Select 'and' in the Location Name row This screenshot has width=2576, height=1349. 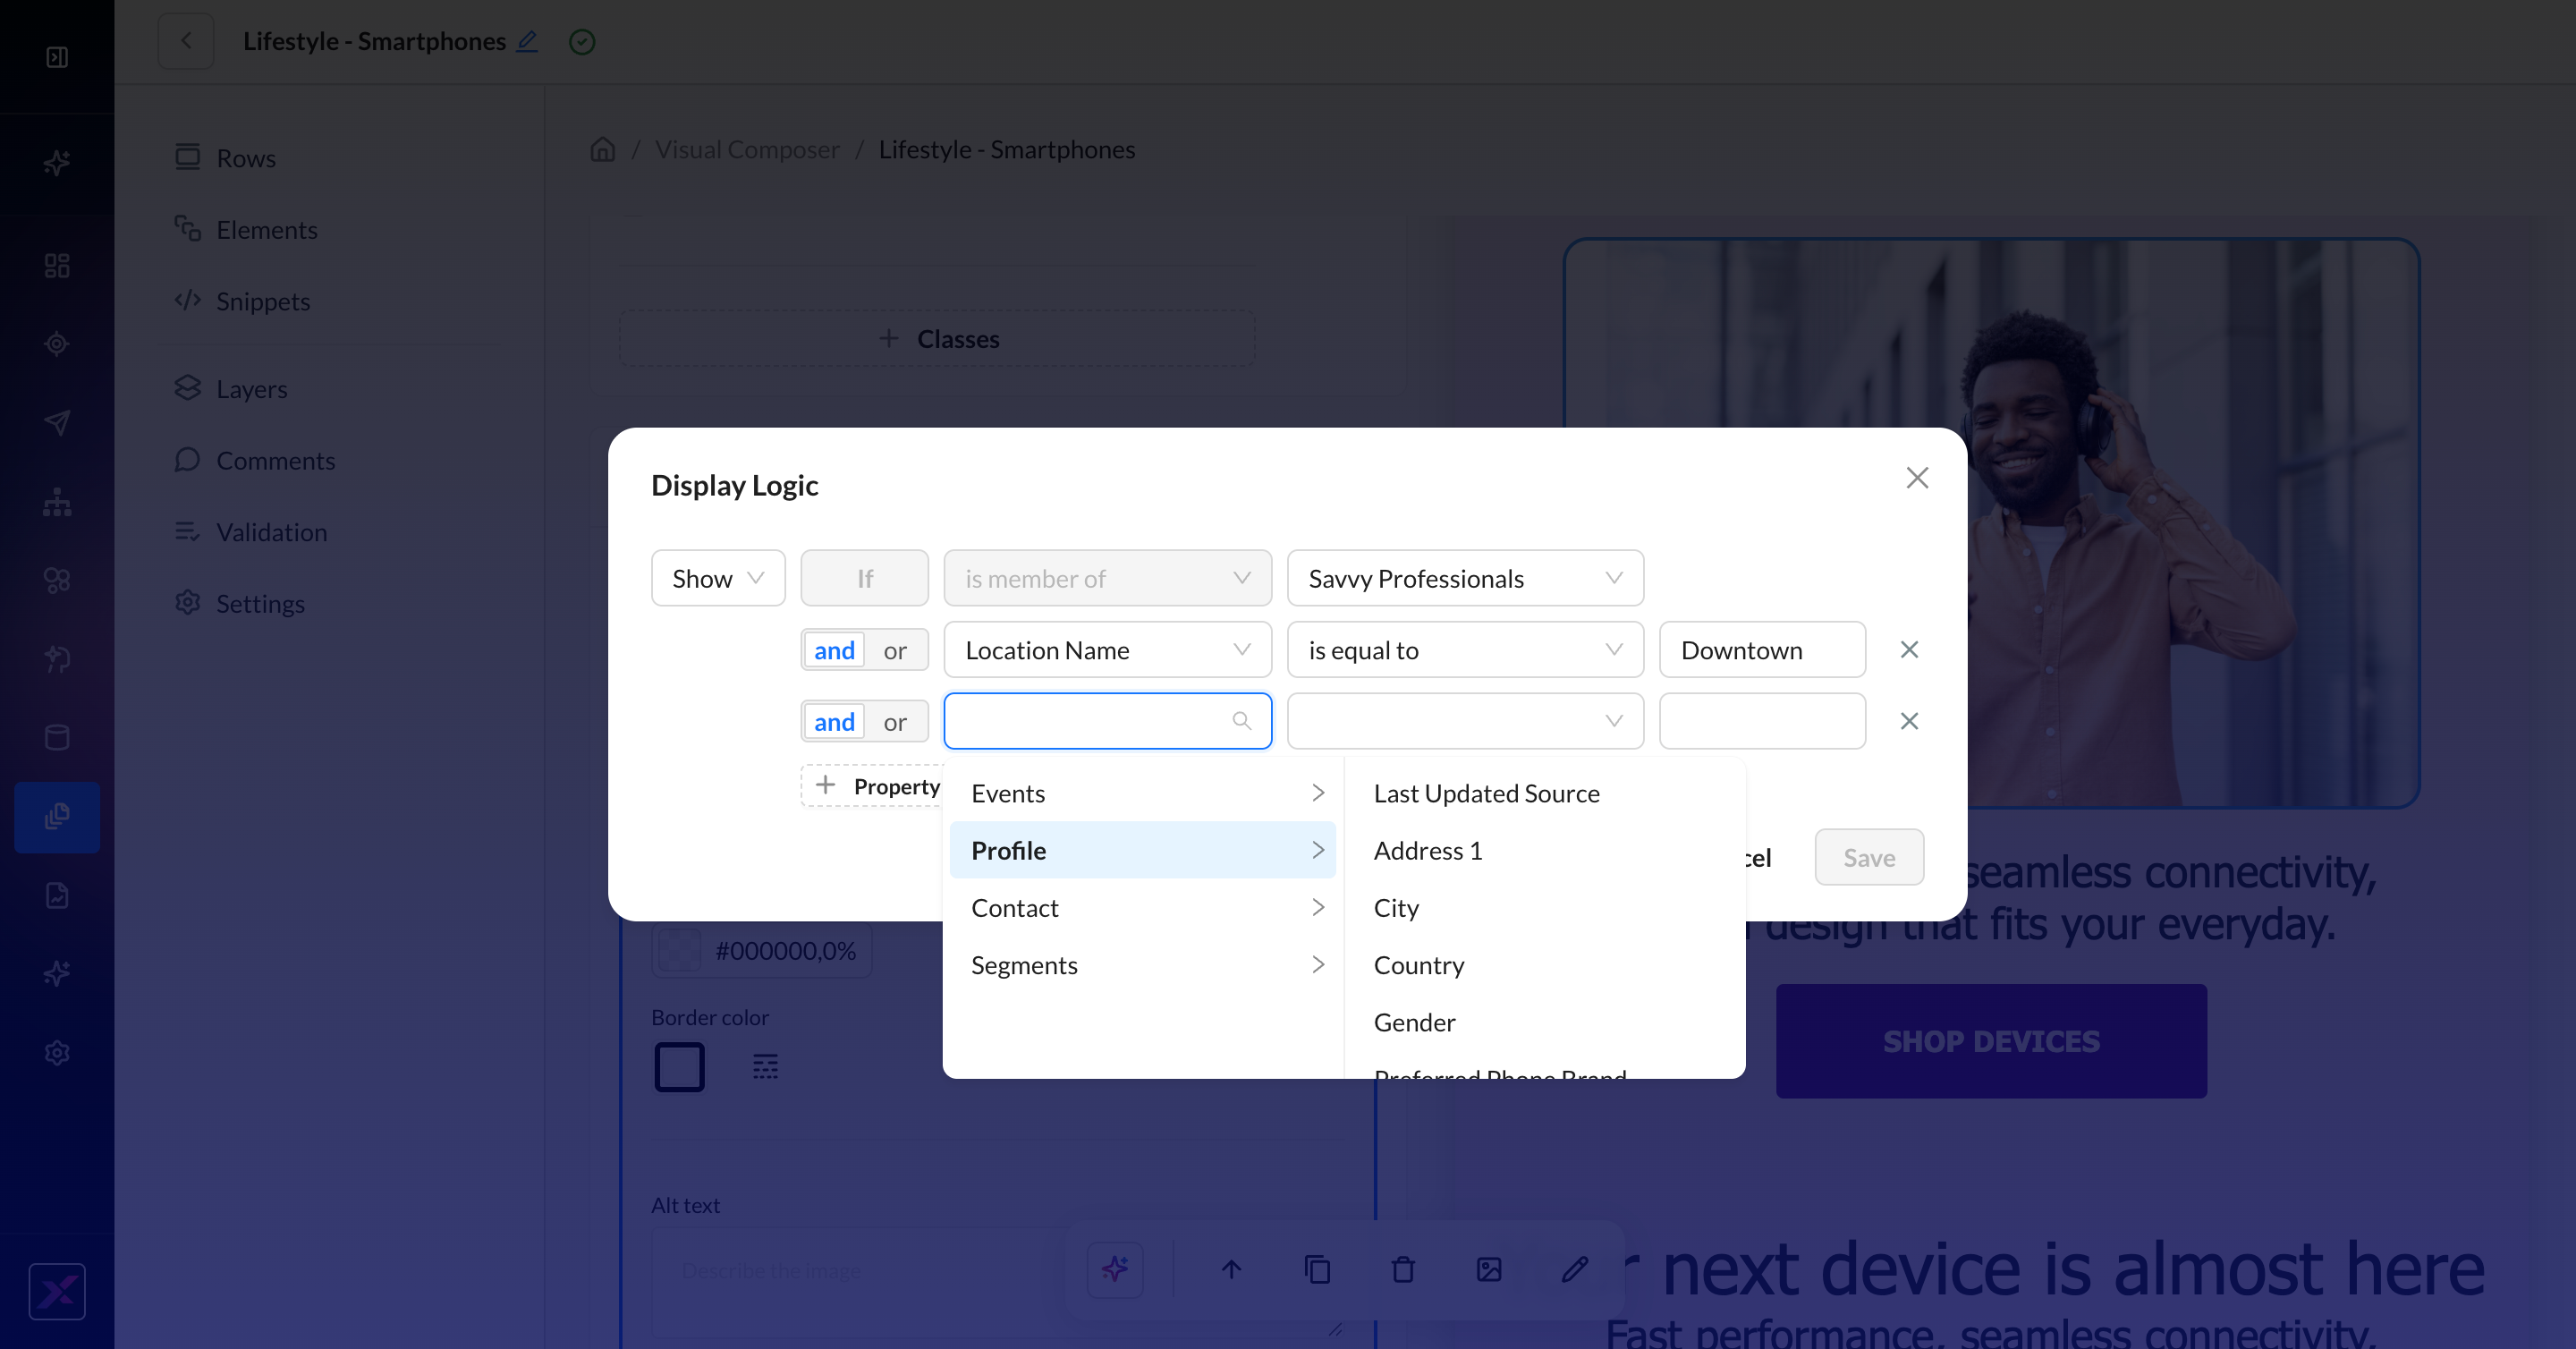point(834,650)
